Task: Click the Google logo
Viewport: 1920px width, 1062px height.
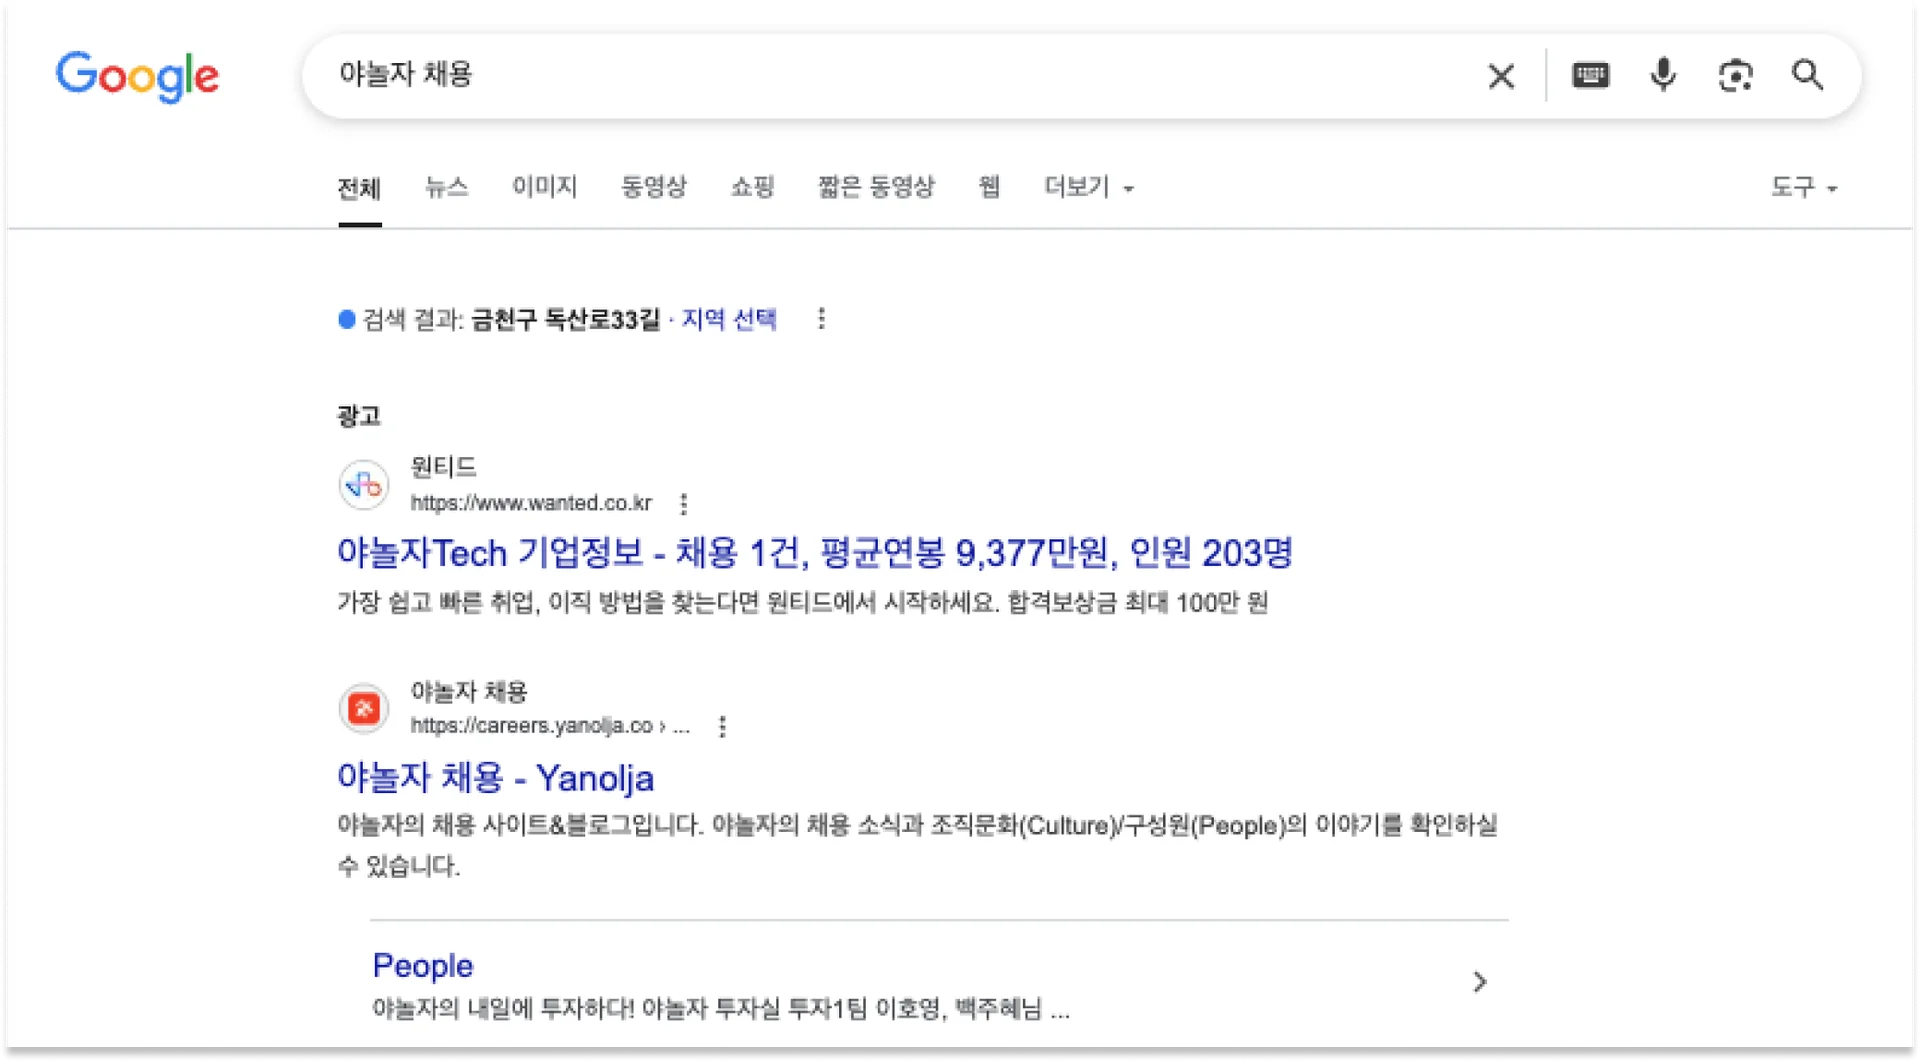Action: coord(137,77)
